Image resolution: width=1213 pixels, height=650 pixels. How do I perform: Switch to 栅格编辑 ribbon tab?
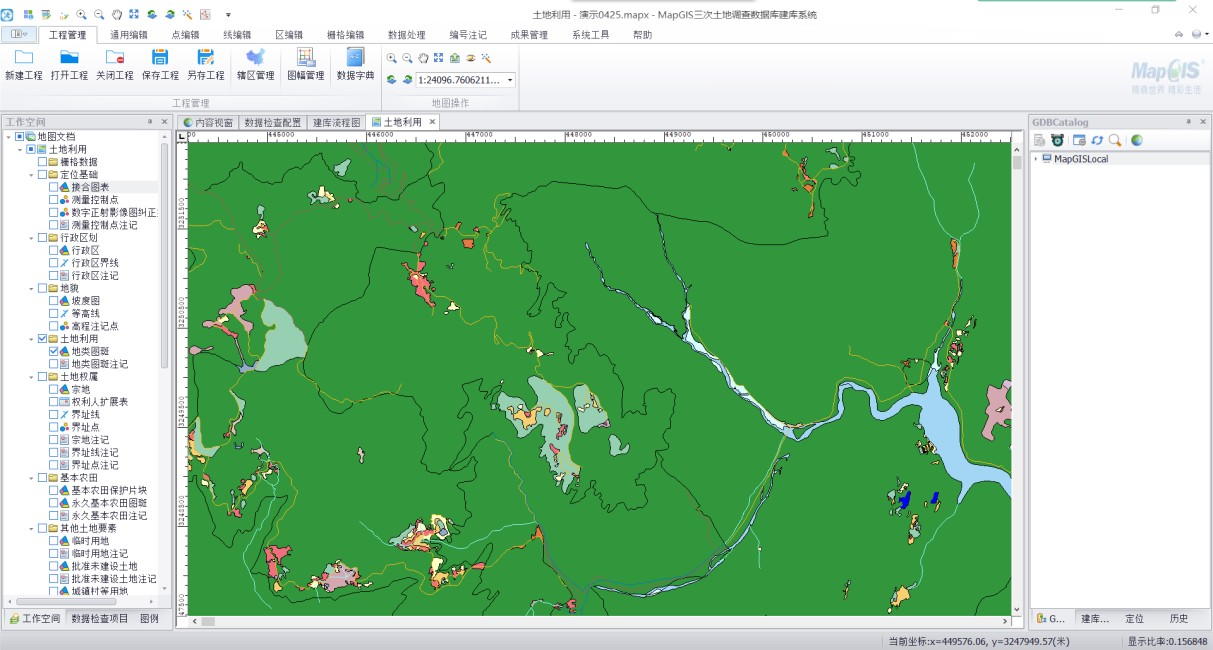point(346,34)
